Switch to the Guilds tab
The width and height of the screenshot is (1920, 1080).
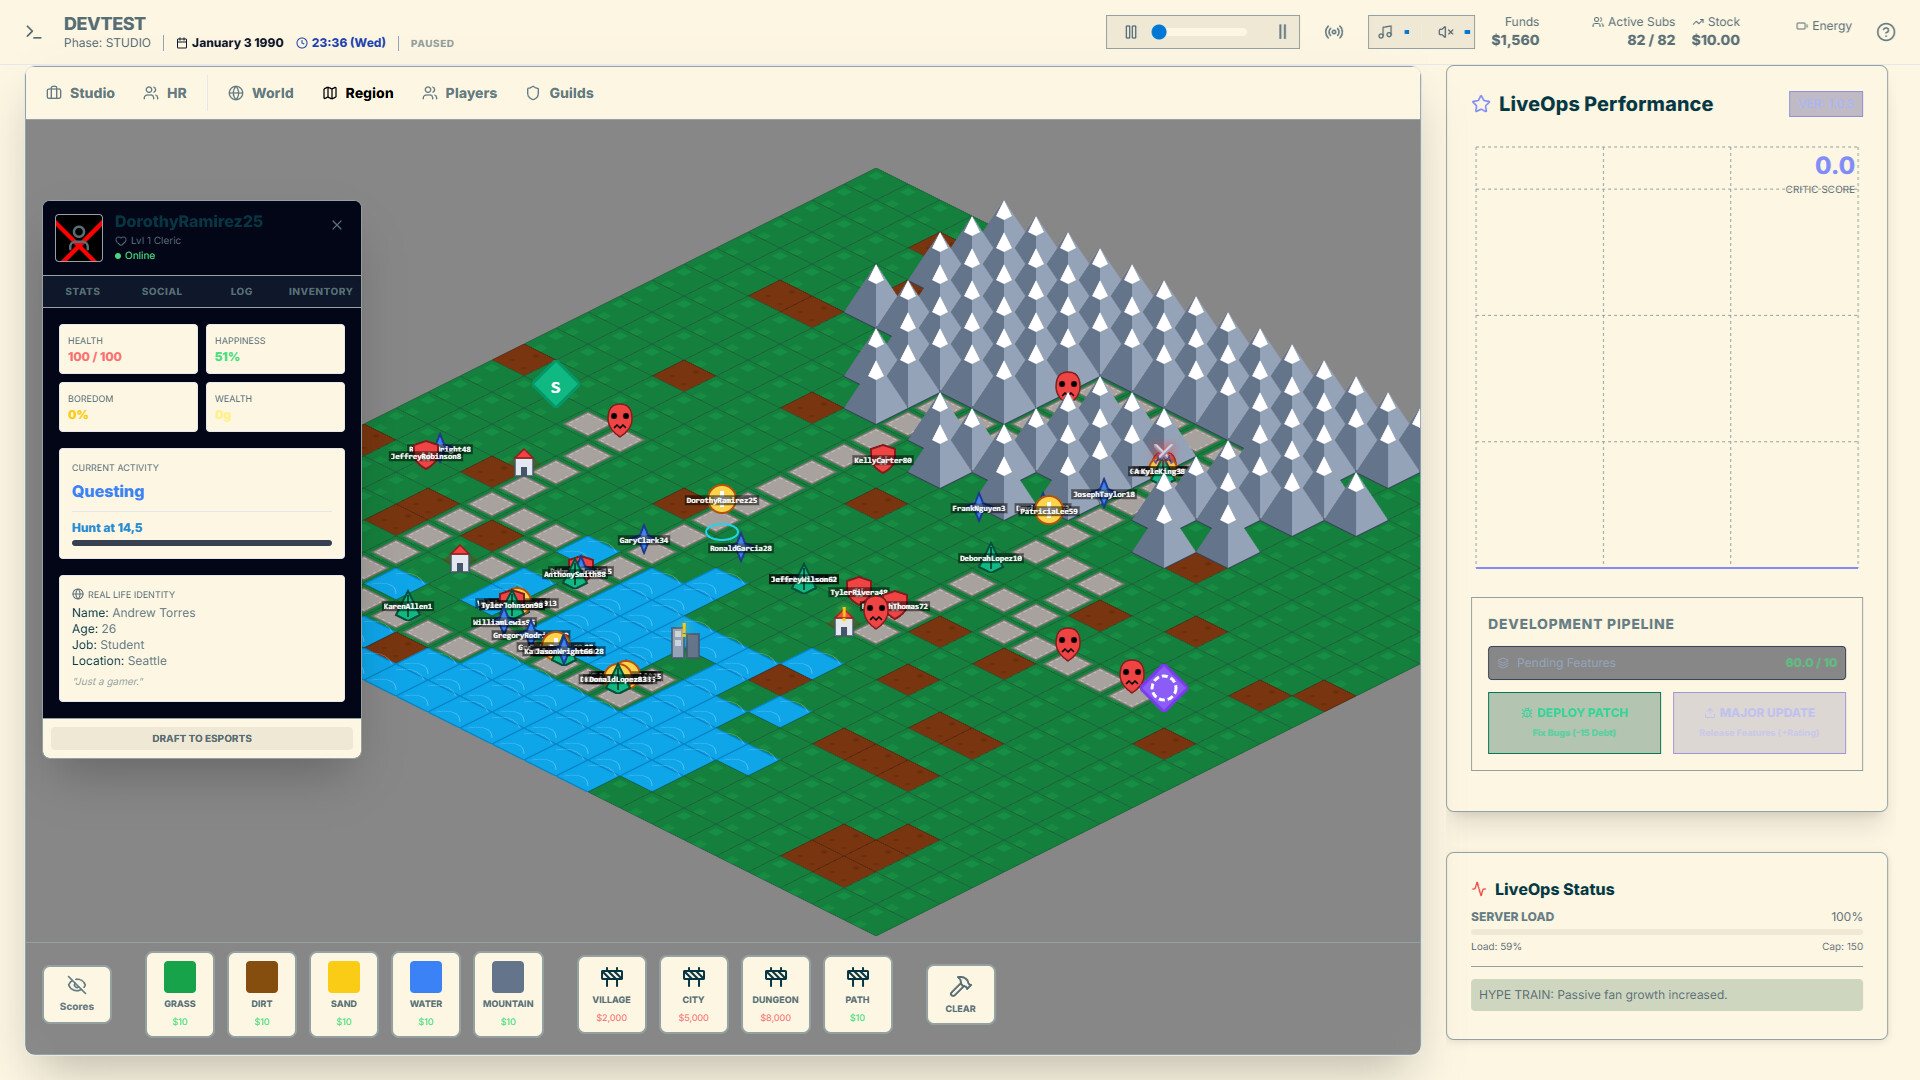point(560,93)
